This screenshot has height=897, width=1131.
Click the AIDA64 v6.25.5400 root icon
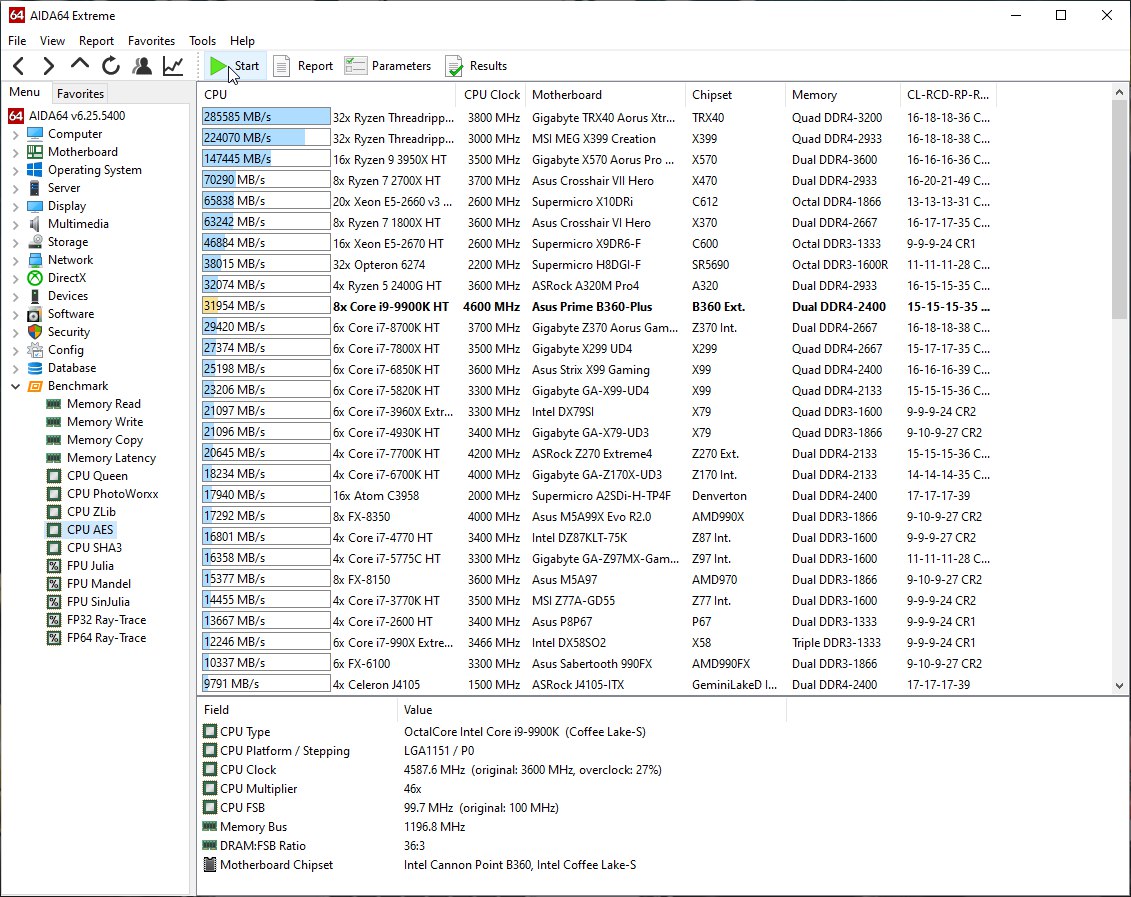click(16, 115)
